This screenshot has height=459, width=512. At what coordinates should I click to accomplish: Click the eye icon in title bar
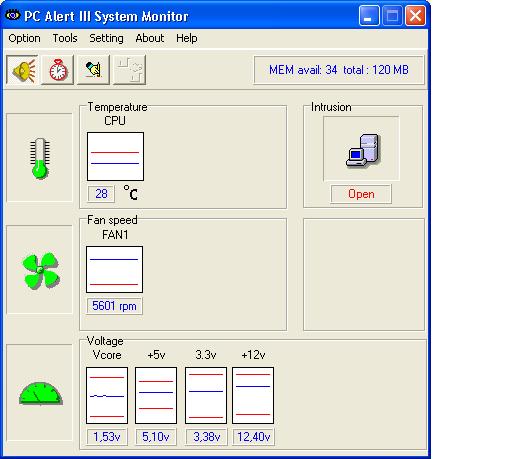click(x=12, y=15)
